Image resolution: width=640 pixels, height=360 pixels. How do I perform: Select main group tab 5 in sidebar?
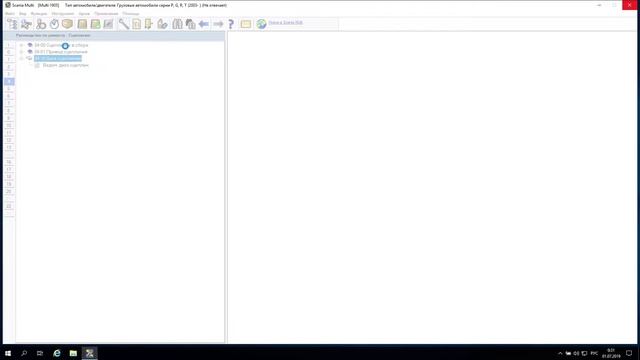click(9, 89)
